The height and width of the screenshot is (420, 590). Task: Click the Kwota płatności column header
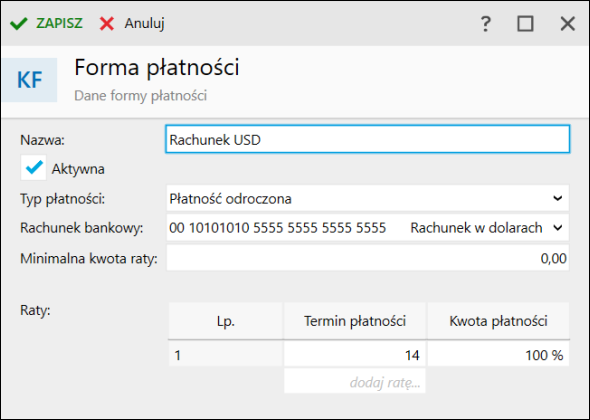[498, 321]
